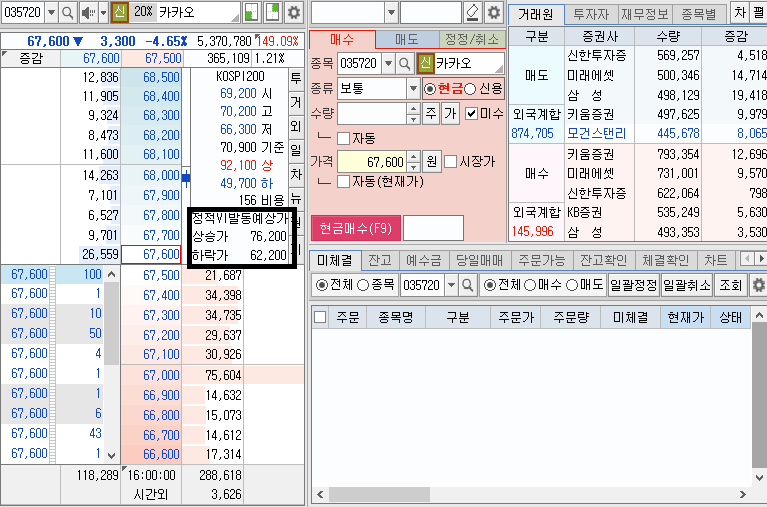
Task: Open the empty account dropdown in the order toolbar
Action: pyautogui.click(x=391, y=13)
